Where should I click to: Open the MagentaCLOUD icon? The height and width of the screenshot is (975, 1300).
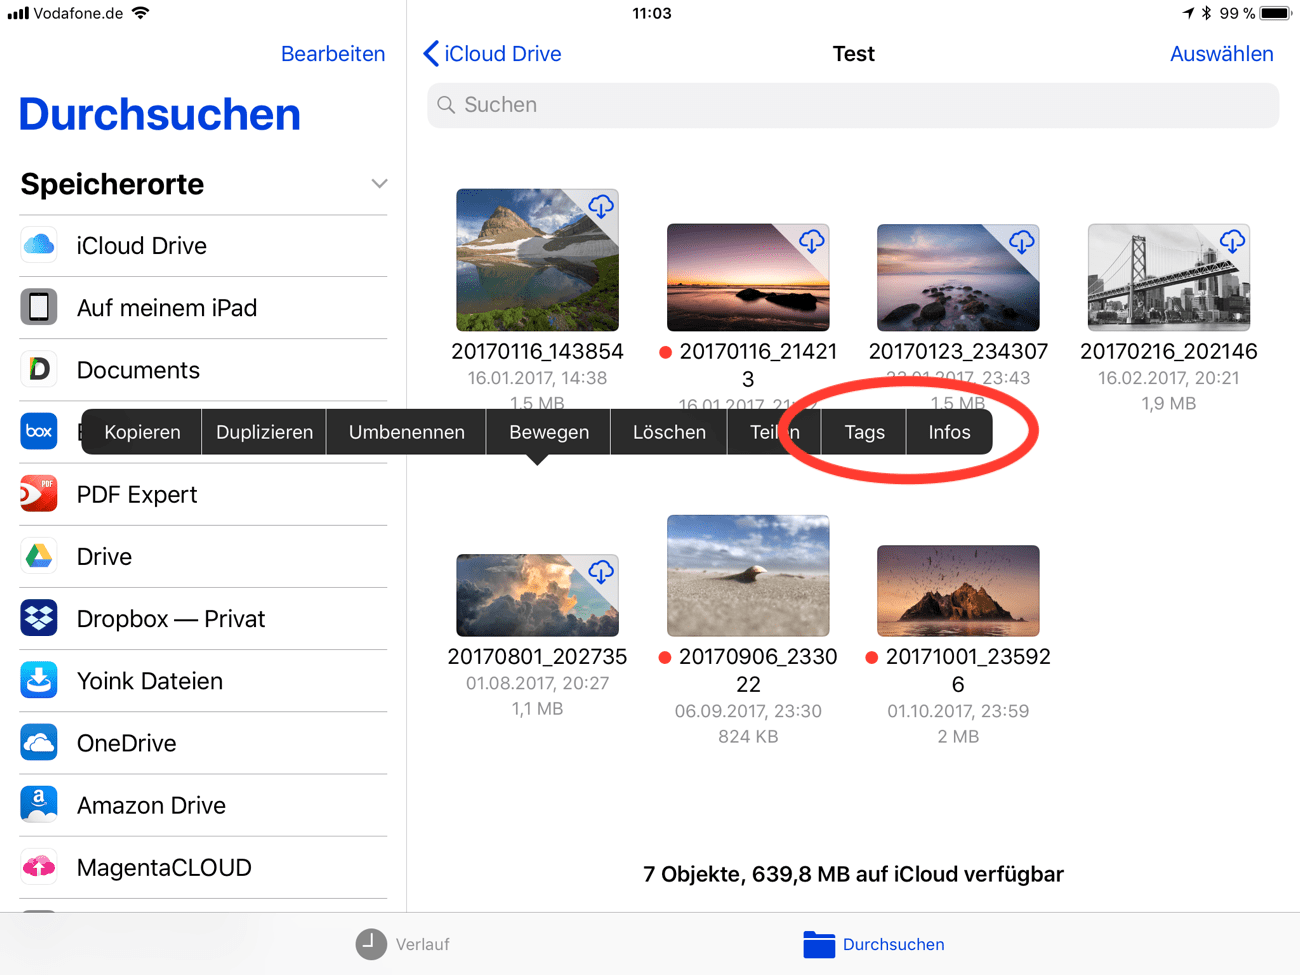pyautogui.click(x=39, y=867)
